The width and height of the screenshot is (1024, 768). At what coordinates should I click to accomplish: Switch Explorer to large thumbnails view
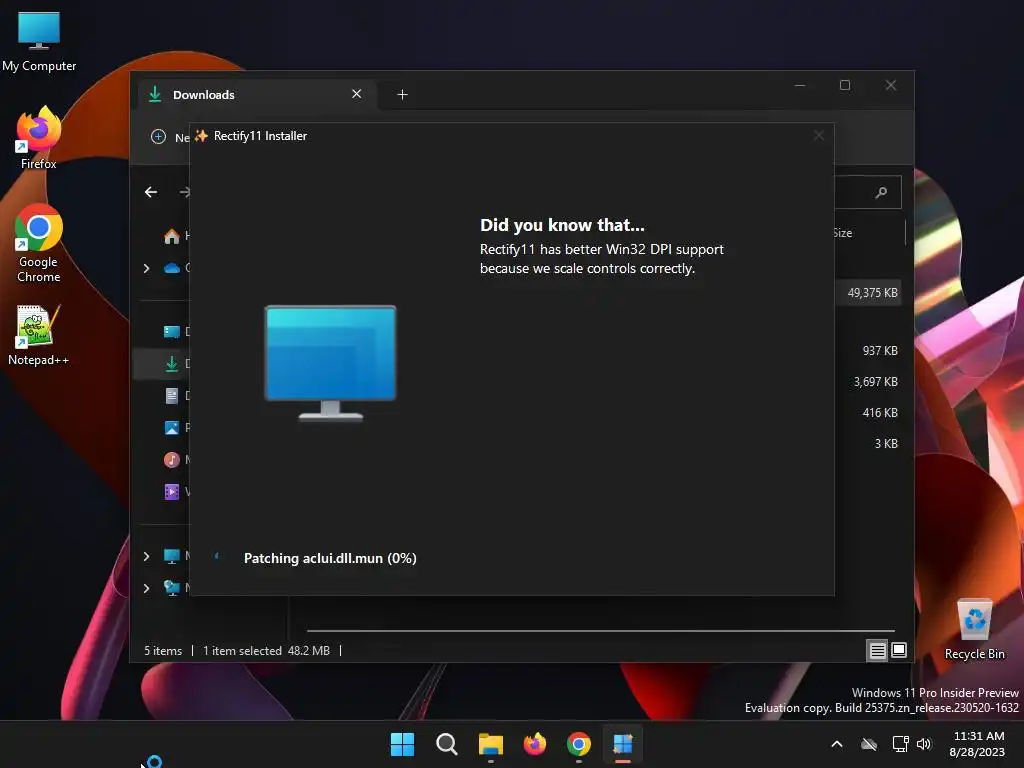tap(899, 650)
